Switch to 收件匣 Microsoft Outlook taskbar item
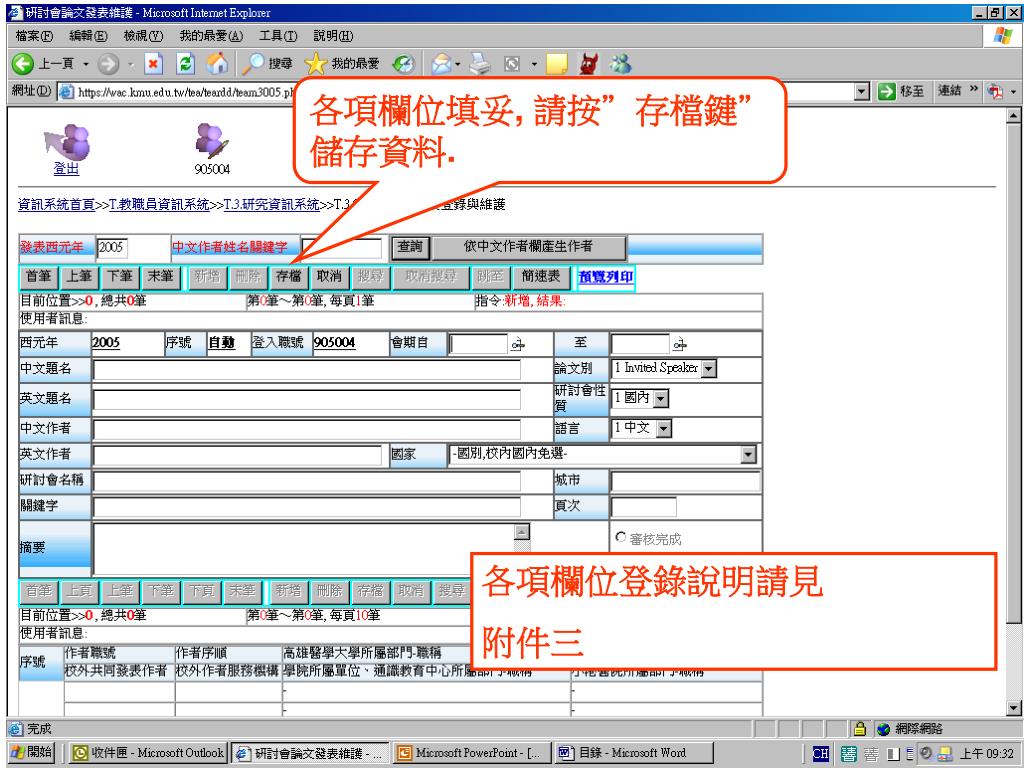This screenshot has height=768, width=1024. (x=148, y=753)
